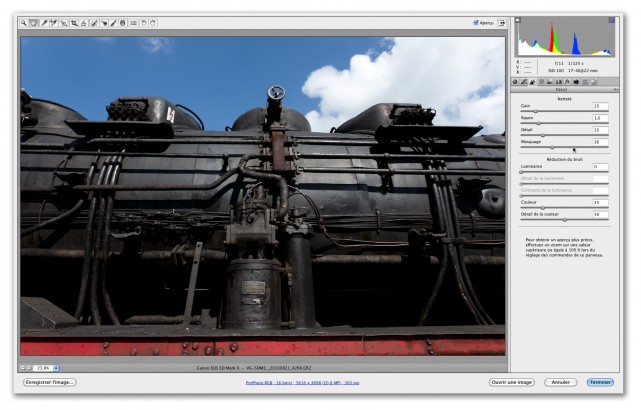The width and height of the screenshot is (641, 410).
Task: Click the Gain slider handle
Action: click(536, 111)
